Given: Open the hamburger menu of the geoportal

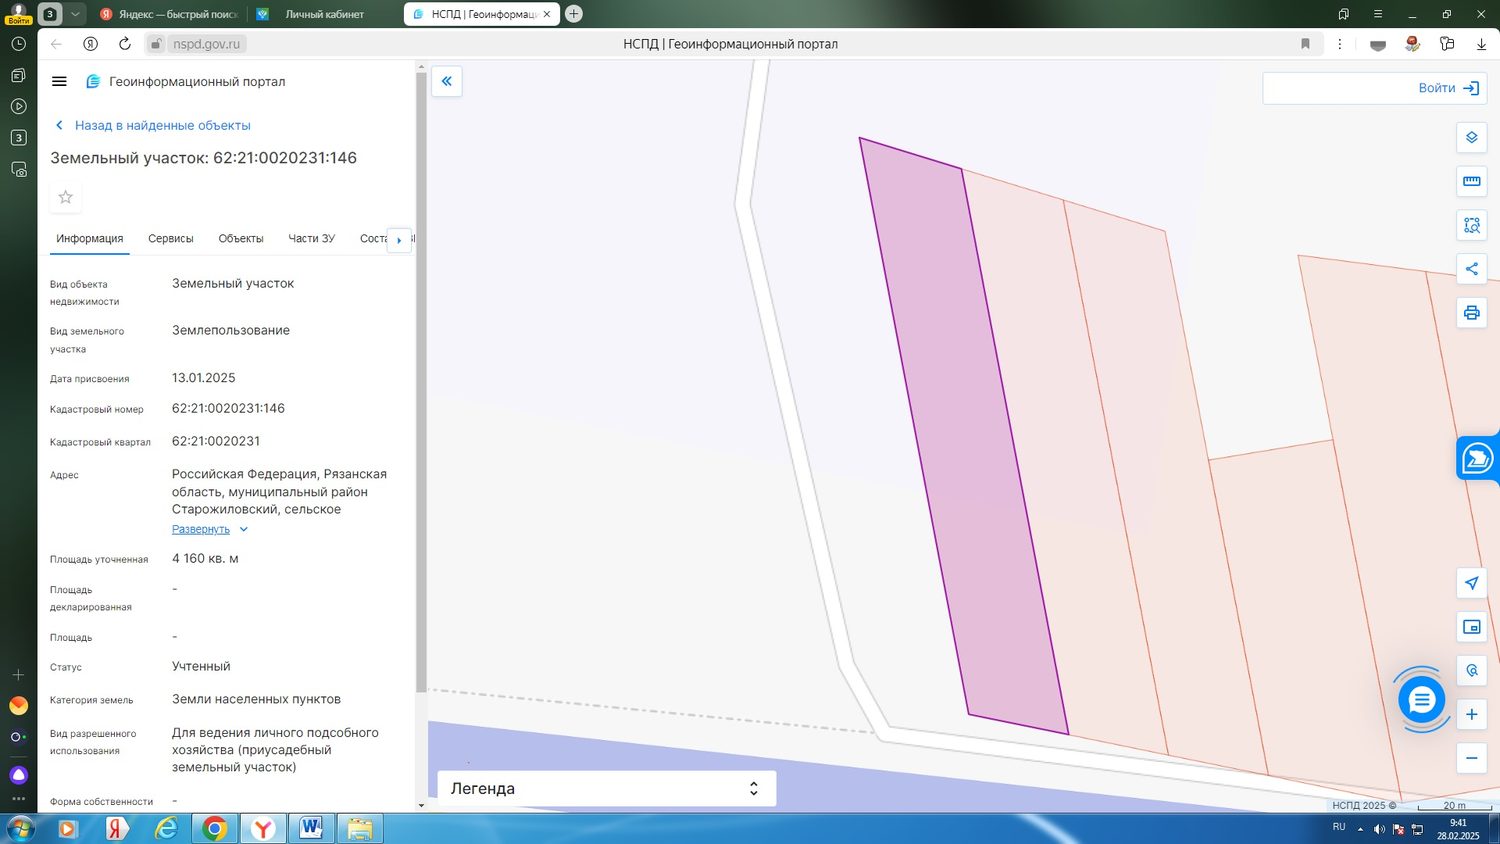Looking at the screenshot, I should [x=59, y=82].
